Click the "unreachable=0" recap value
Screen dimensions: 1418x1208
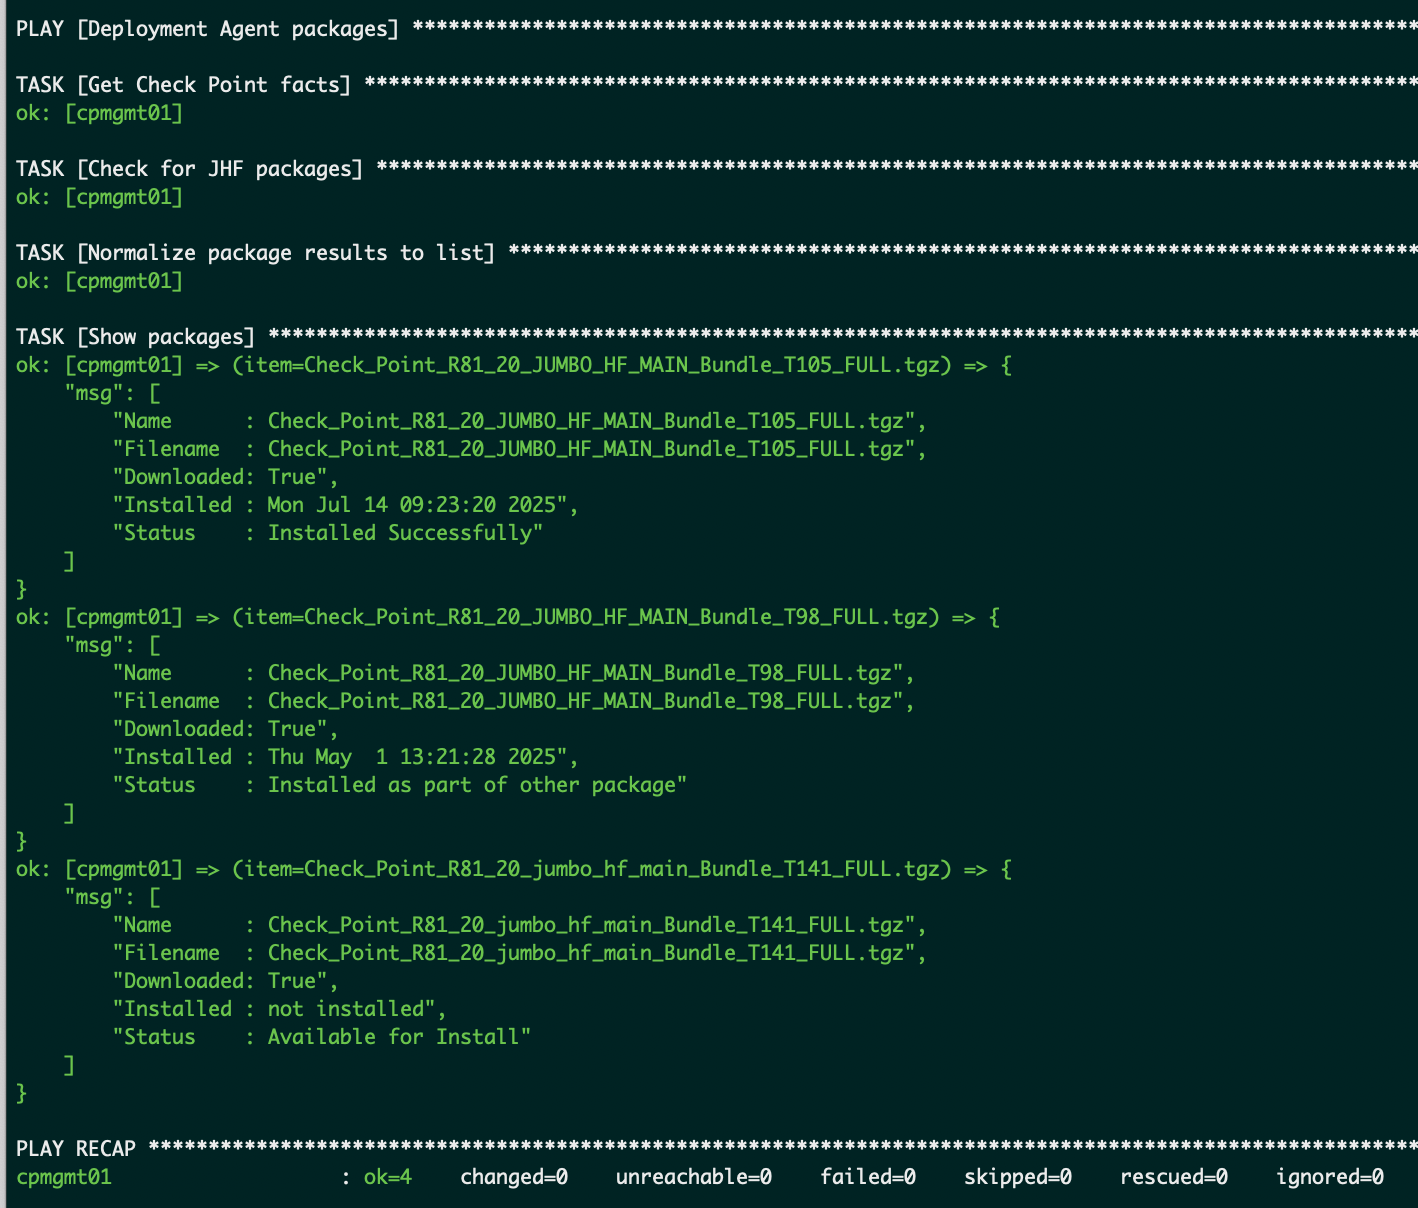click(694, 1177)
